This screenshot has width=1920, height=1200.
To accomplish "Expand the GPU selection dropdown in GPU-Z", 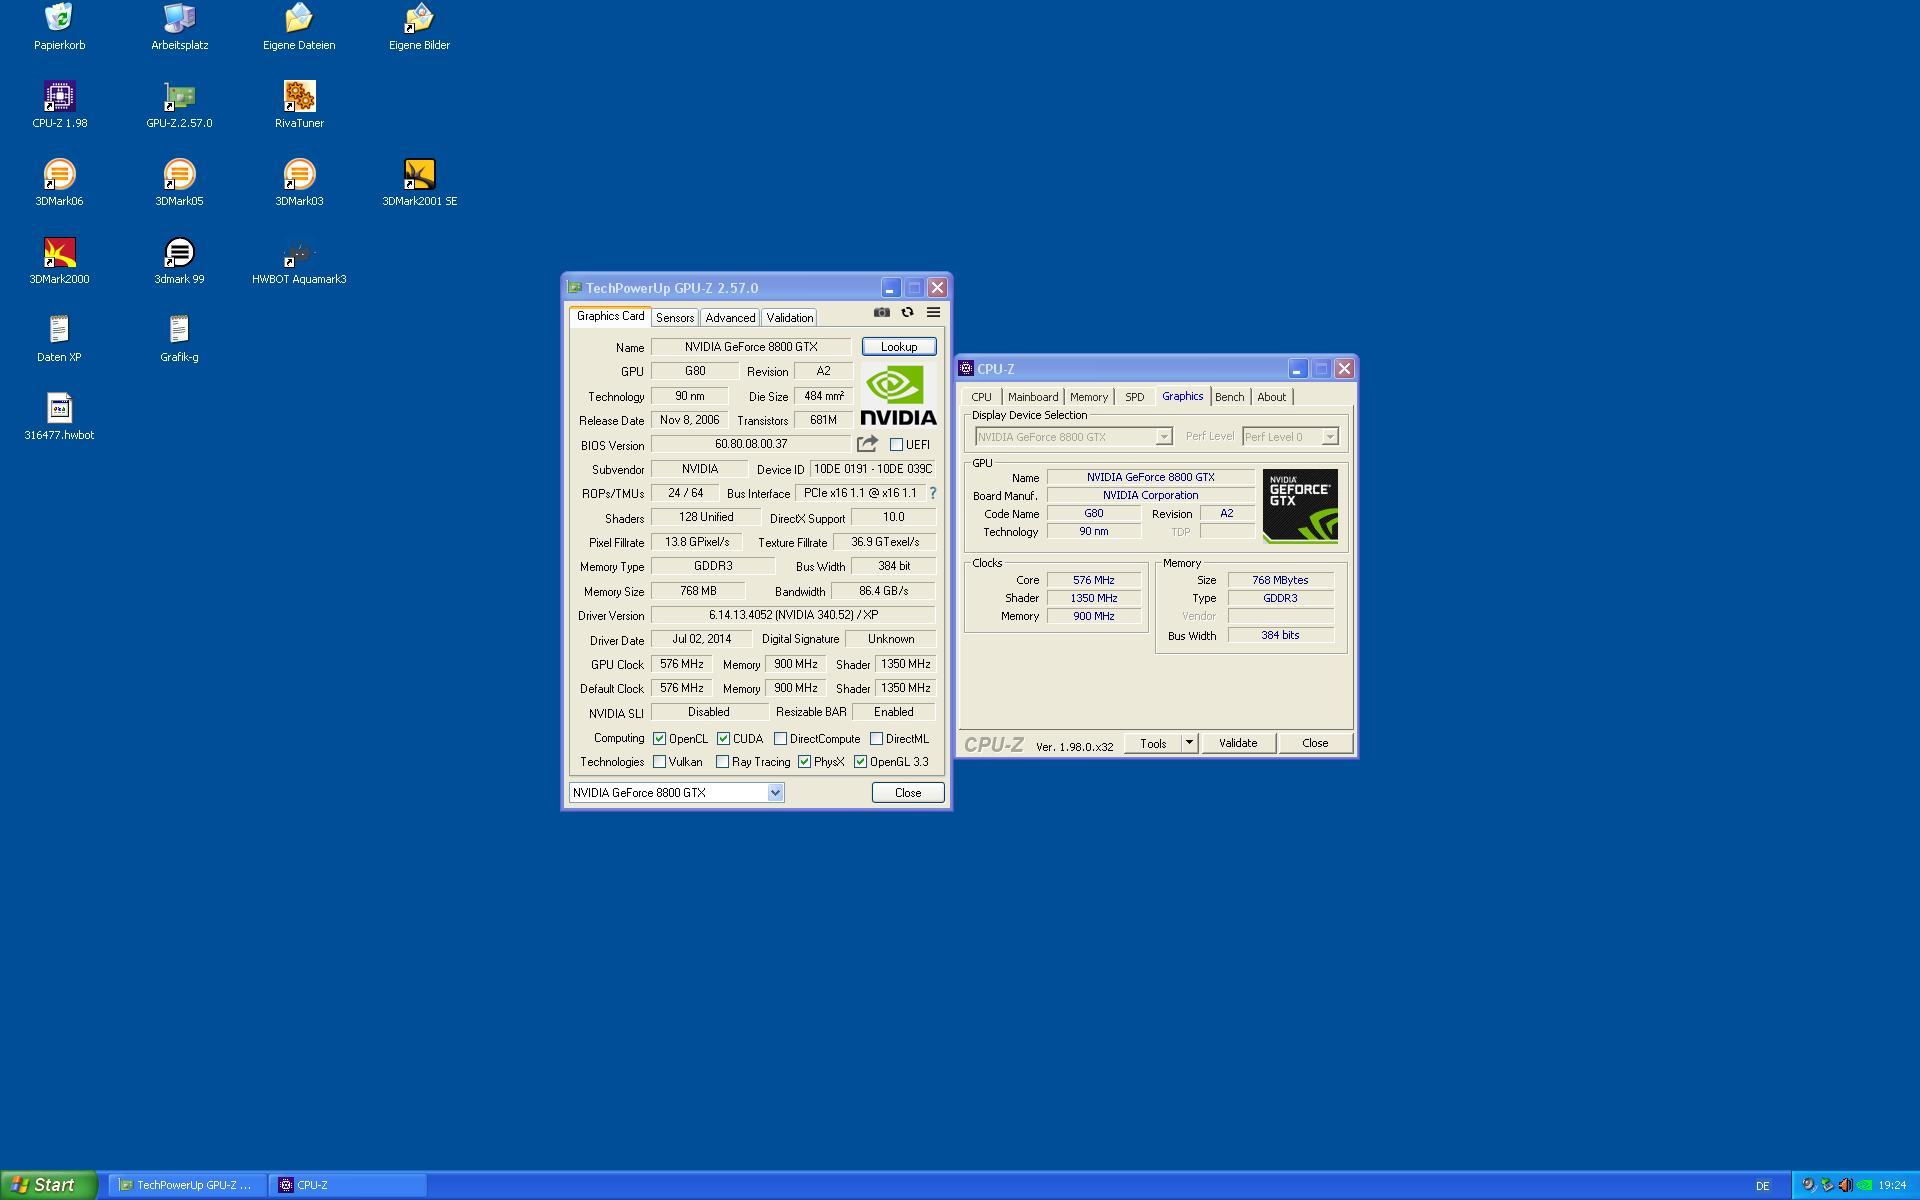I will [775, 793].
